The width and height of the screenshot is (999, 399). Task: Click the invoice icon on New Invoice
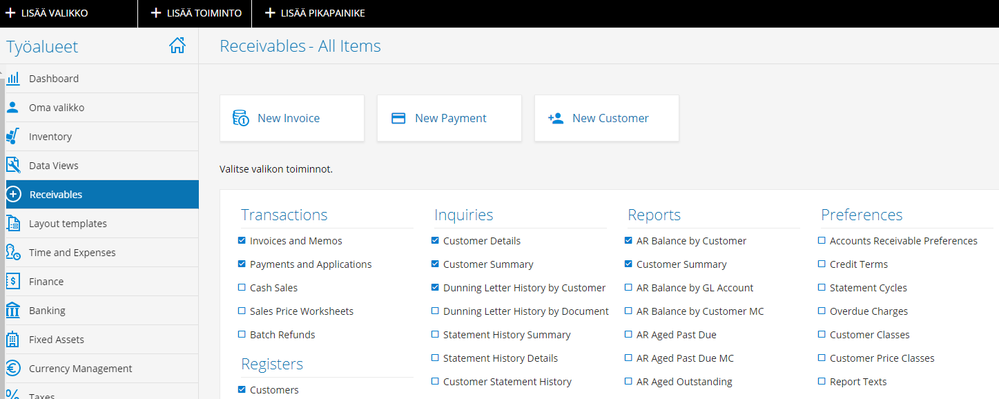(x=241, y=118)
